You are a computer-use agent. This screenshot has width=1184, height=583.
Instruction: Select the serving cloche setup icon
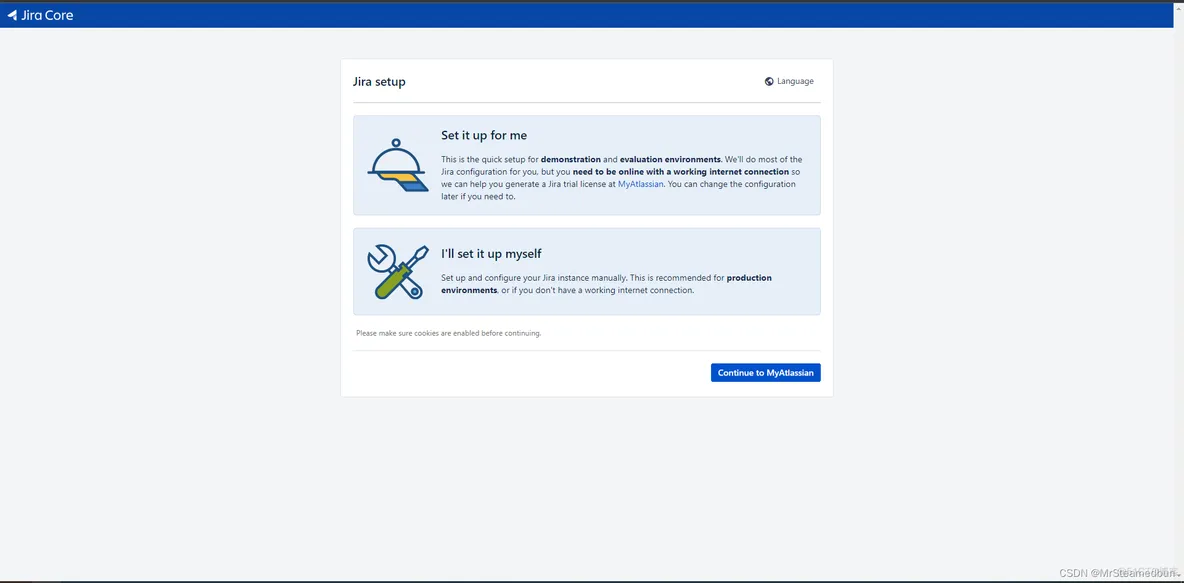click(x=397, y=165)
